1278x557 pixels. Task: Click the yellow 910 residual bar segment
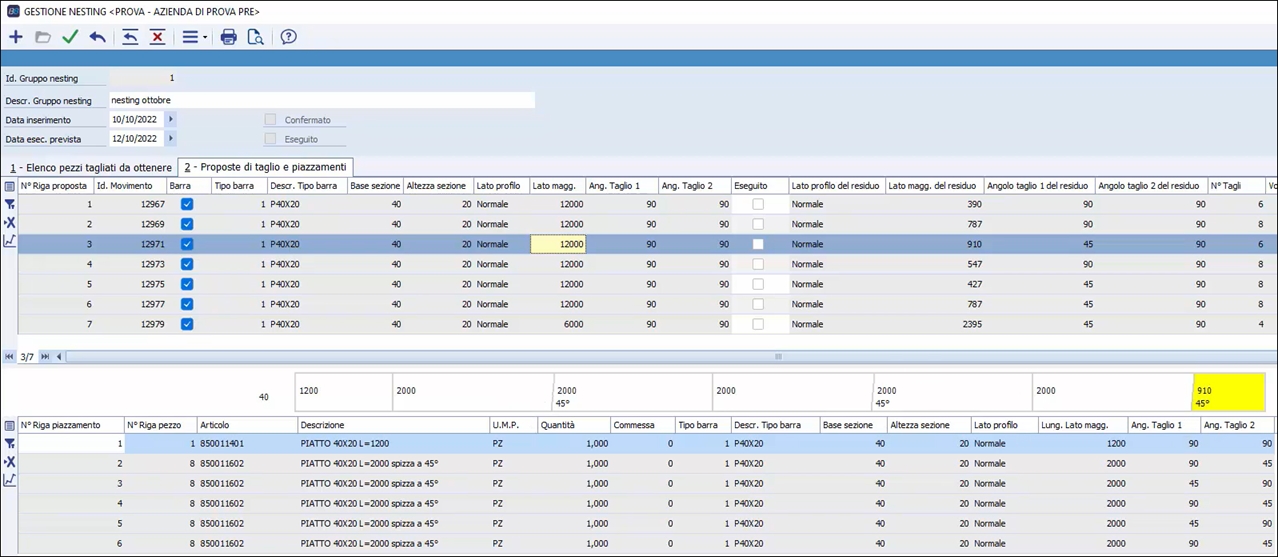[x=1228, y=392]
